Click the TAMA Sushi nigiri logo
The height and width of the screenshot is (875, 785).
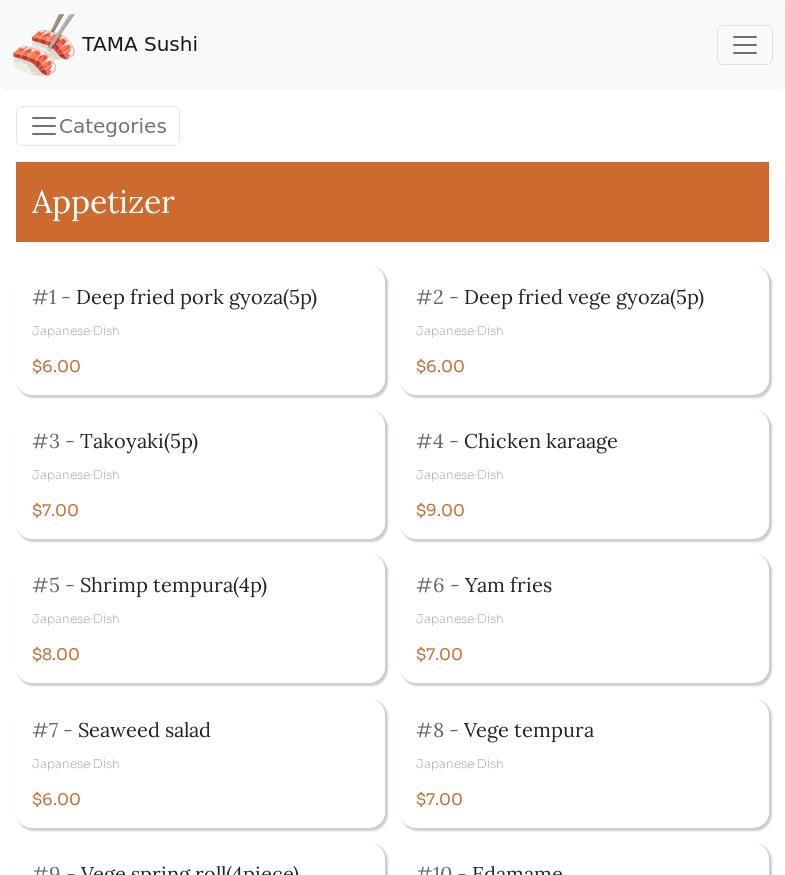coord(44,45)
